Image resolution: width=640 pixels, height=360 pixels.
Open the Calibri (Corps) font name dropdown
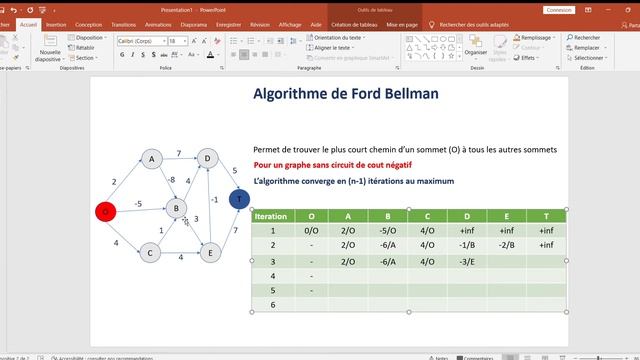coord(164,41)
